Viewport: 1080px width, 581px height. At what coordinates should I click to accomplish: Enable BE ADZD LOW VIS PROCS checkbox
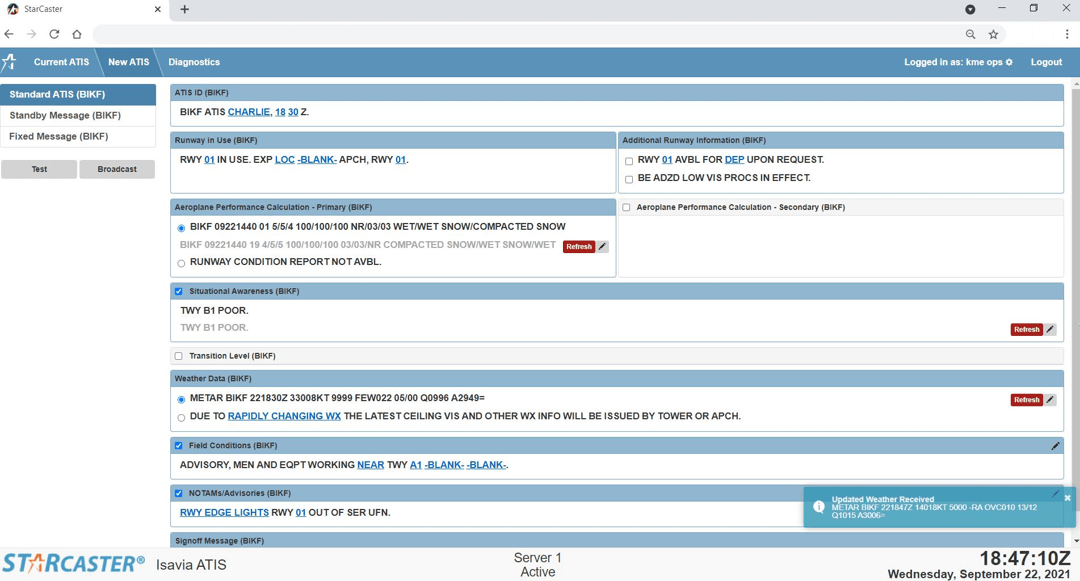(x=629, y=179)
